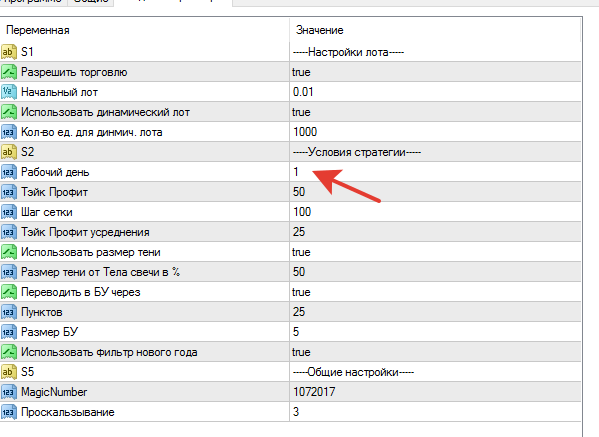
Task: Click the bool icon for Использовать динамический лот
Action: pos(9,112)
